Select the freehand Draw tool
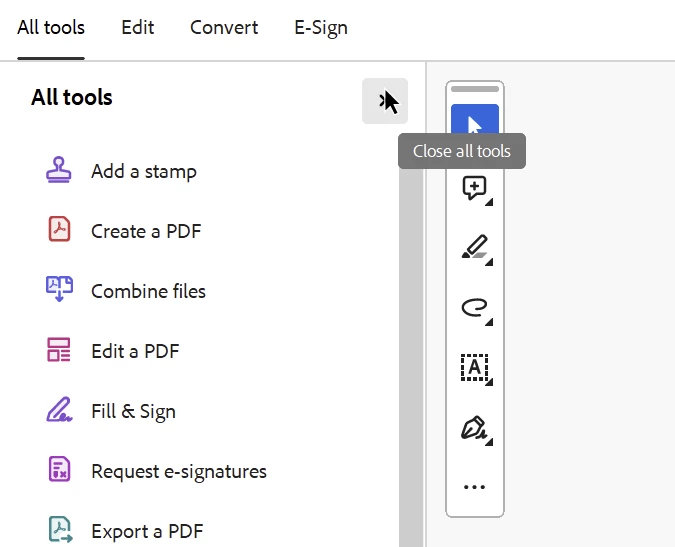This screenshot has height=547, width=675. [x=474, y=307]
